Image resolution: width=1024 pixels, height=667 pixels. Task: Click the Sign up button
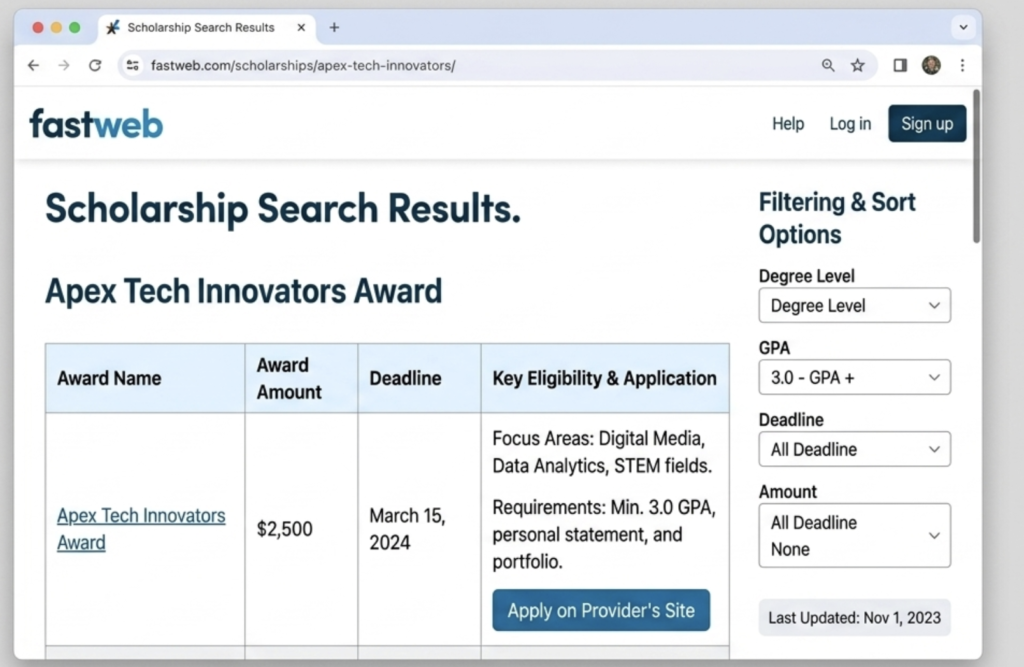pyautogui.click(x=927, y=123)
